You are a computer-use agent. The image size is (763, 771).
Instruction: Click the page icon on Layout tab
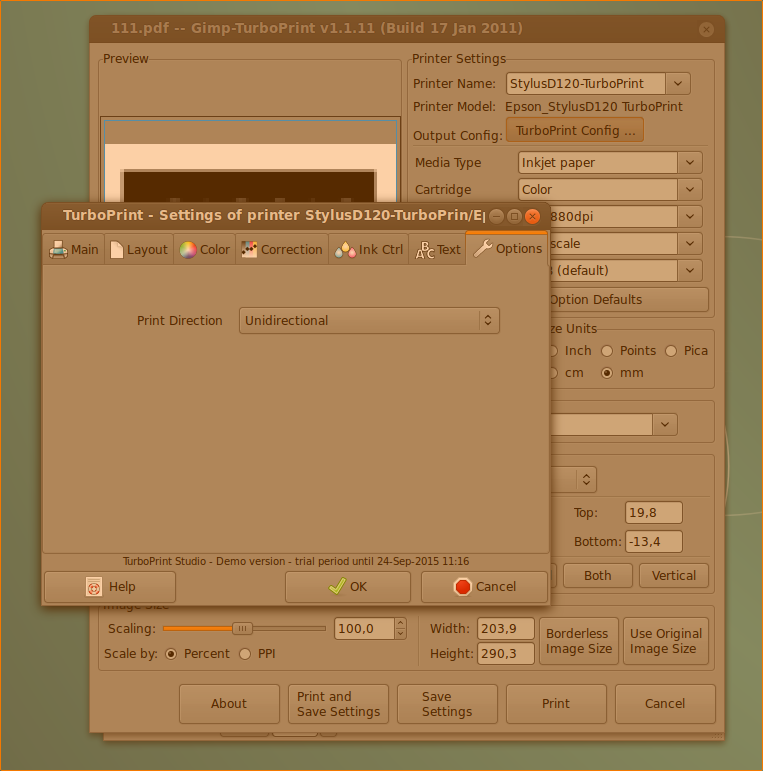117,250
